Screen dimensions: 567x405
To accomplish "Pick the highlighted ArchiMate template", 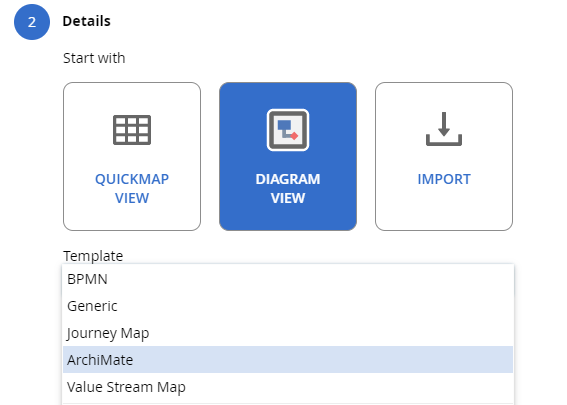I will click(288, 360).
